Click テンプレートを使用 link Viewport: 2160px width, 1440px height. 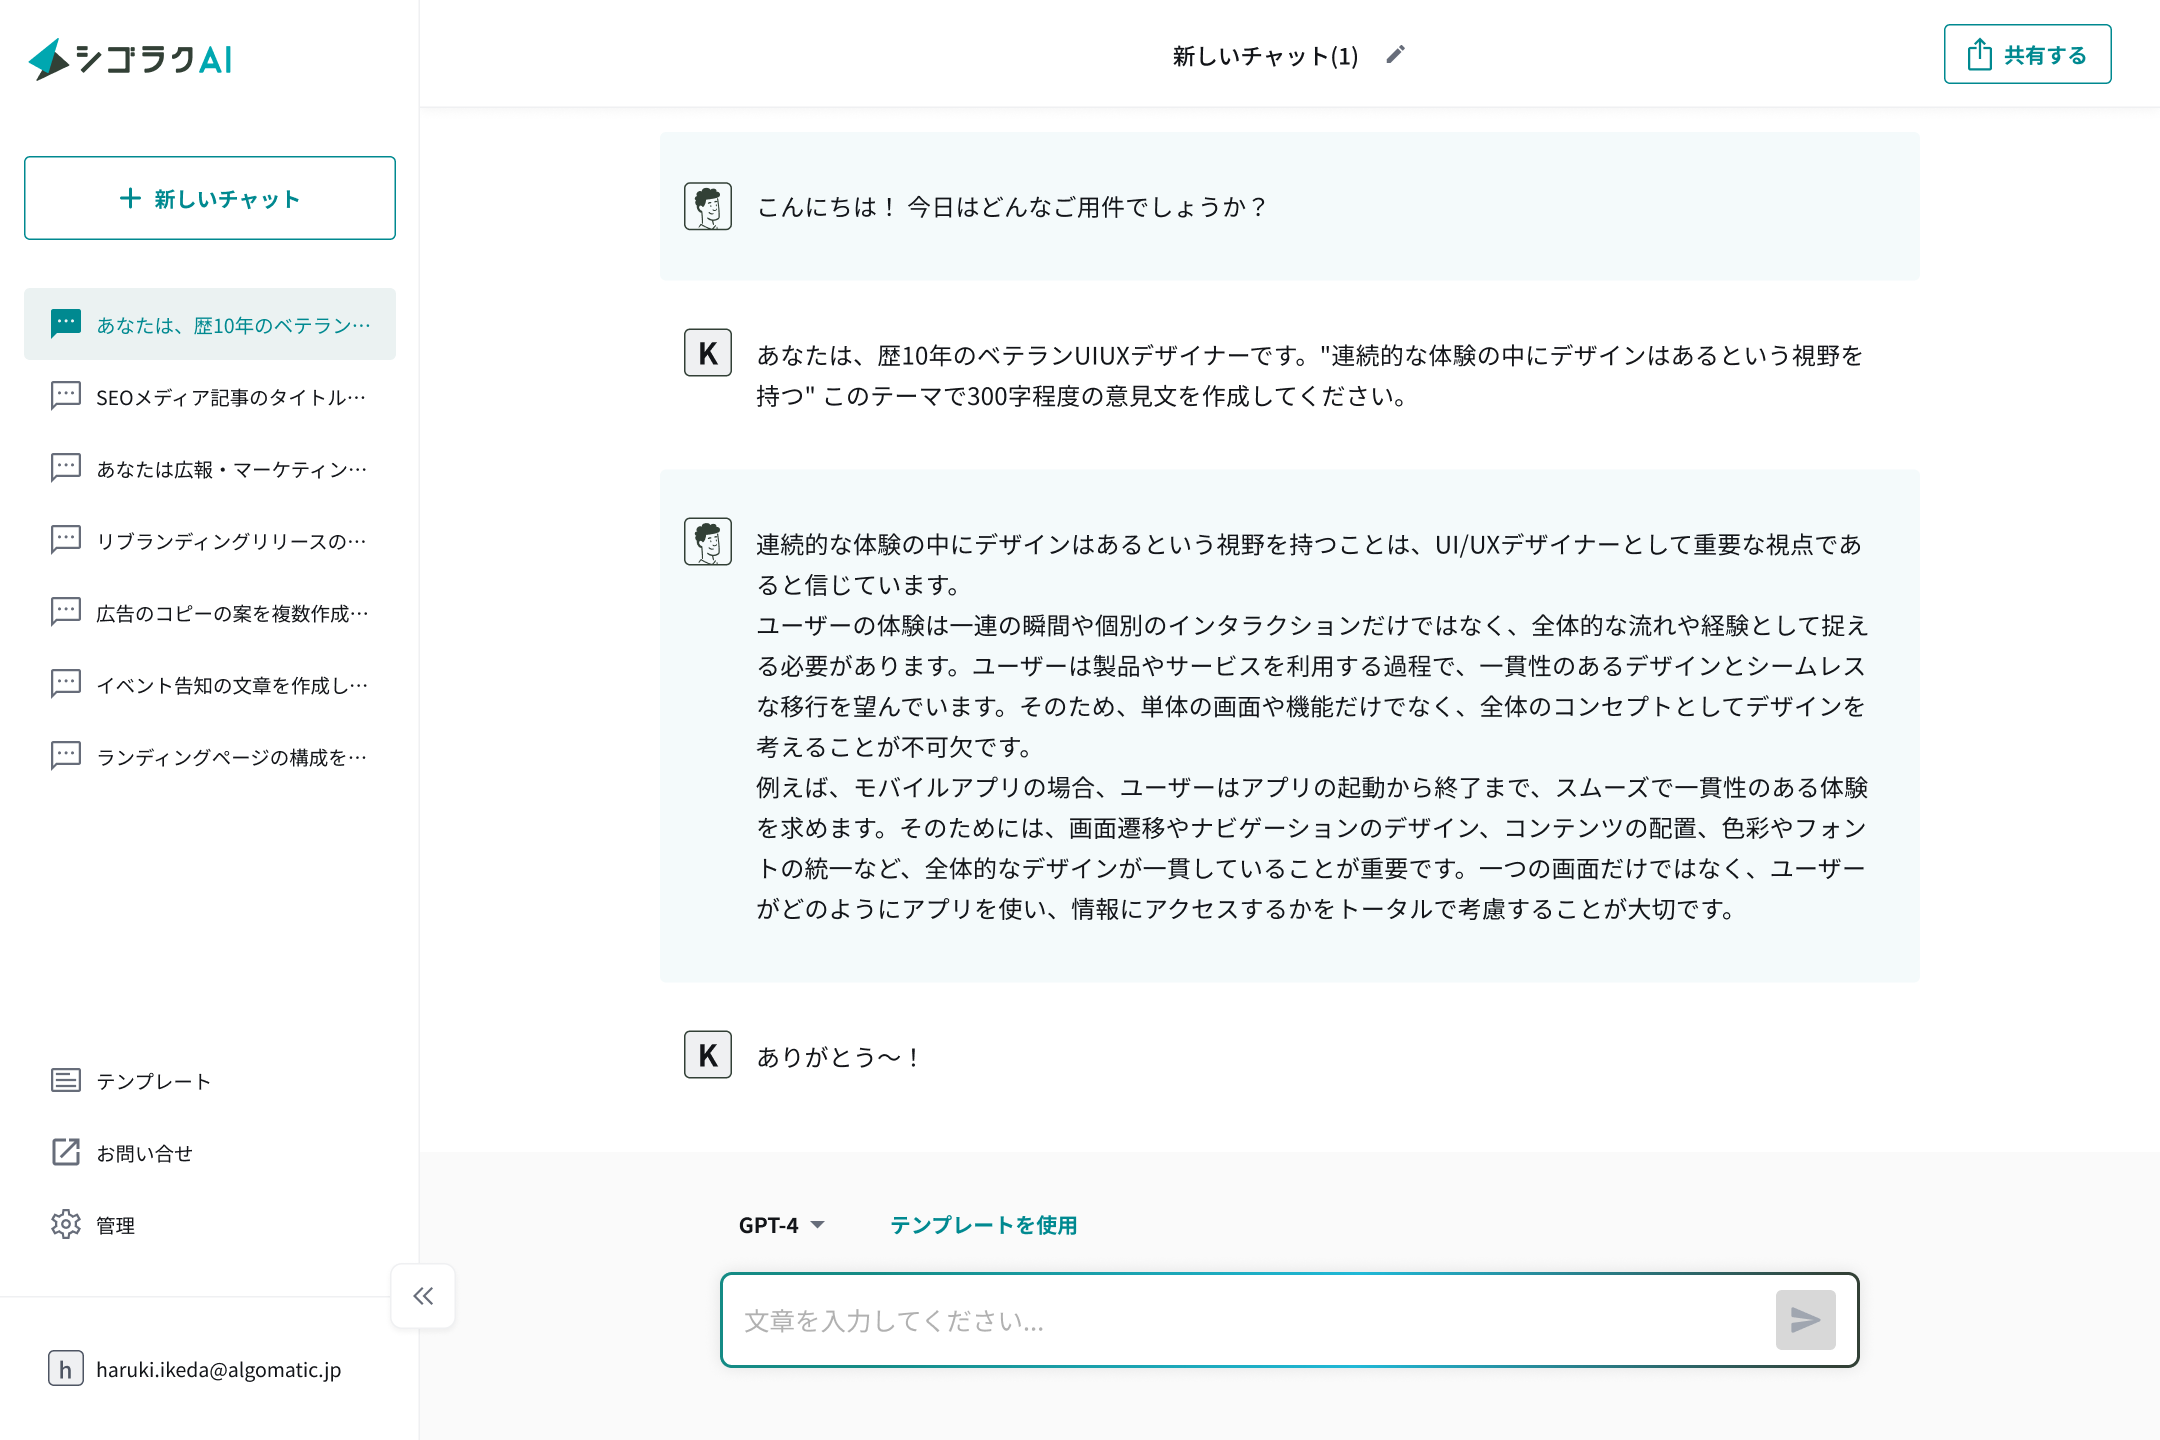983,1225
